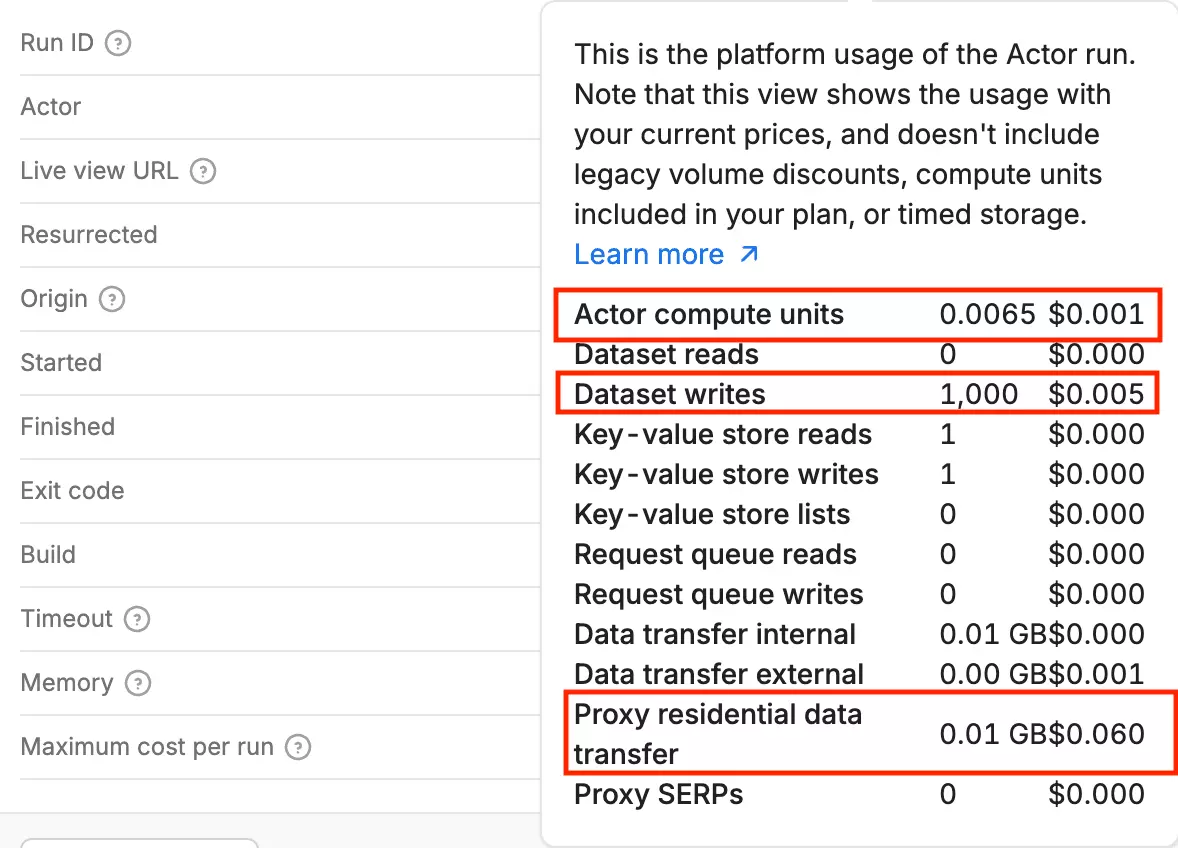
Task: Click the Live view URL help icon
Action: tap(203, 171)
